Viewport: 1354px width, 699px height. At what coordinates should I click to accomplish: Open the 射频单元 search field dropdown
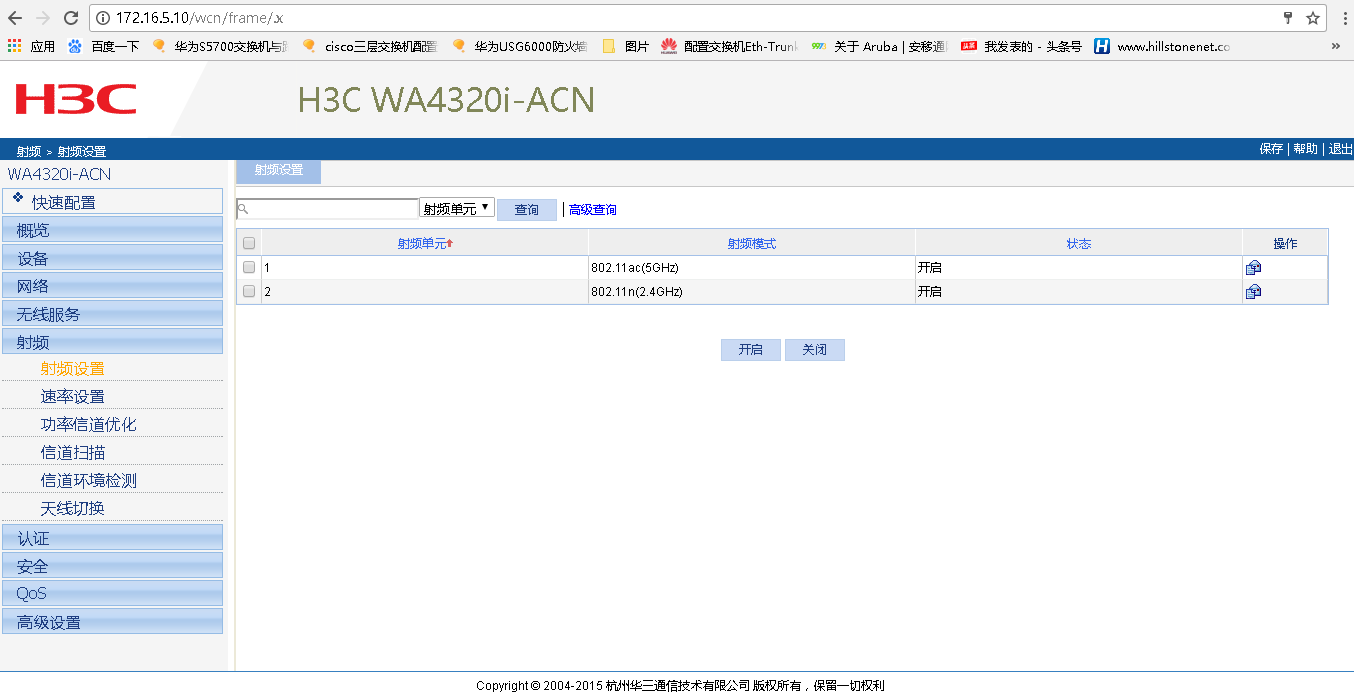457,208
